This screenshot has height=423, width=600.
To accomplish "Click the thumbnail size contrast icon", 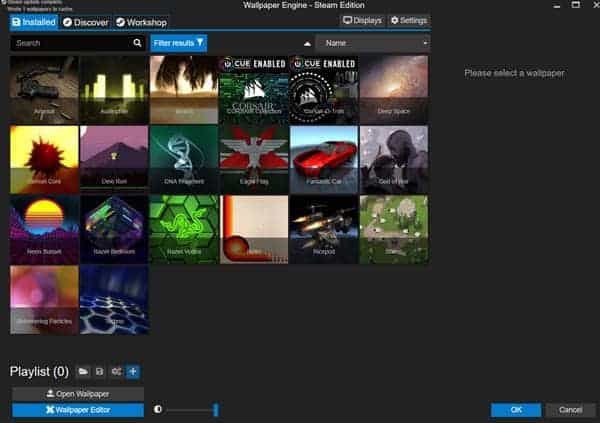I will (158, 409).
